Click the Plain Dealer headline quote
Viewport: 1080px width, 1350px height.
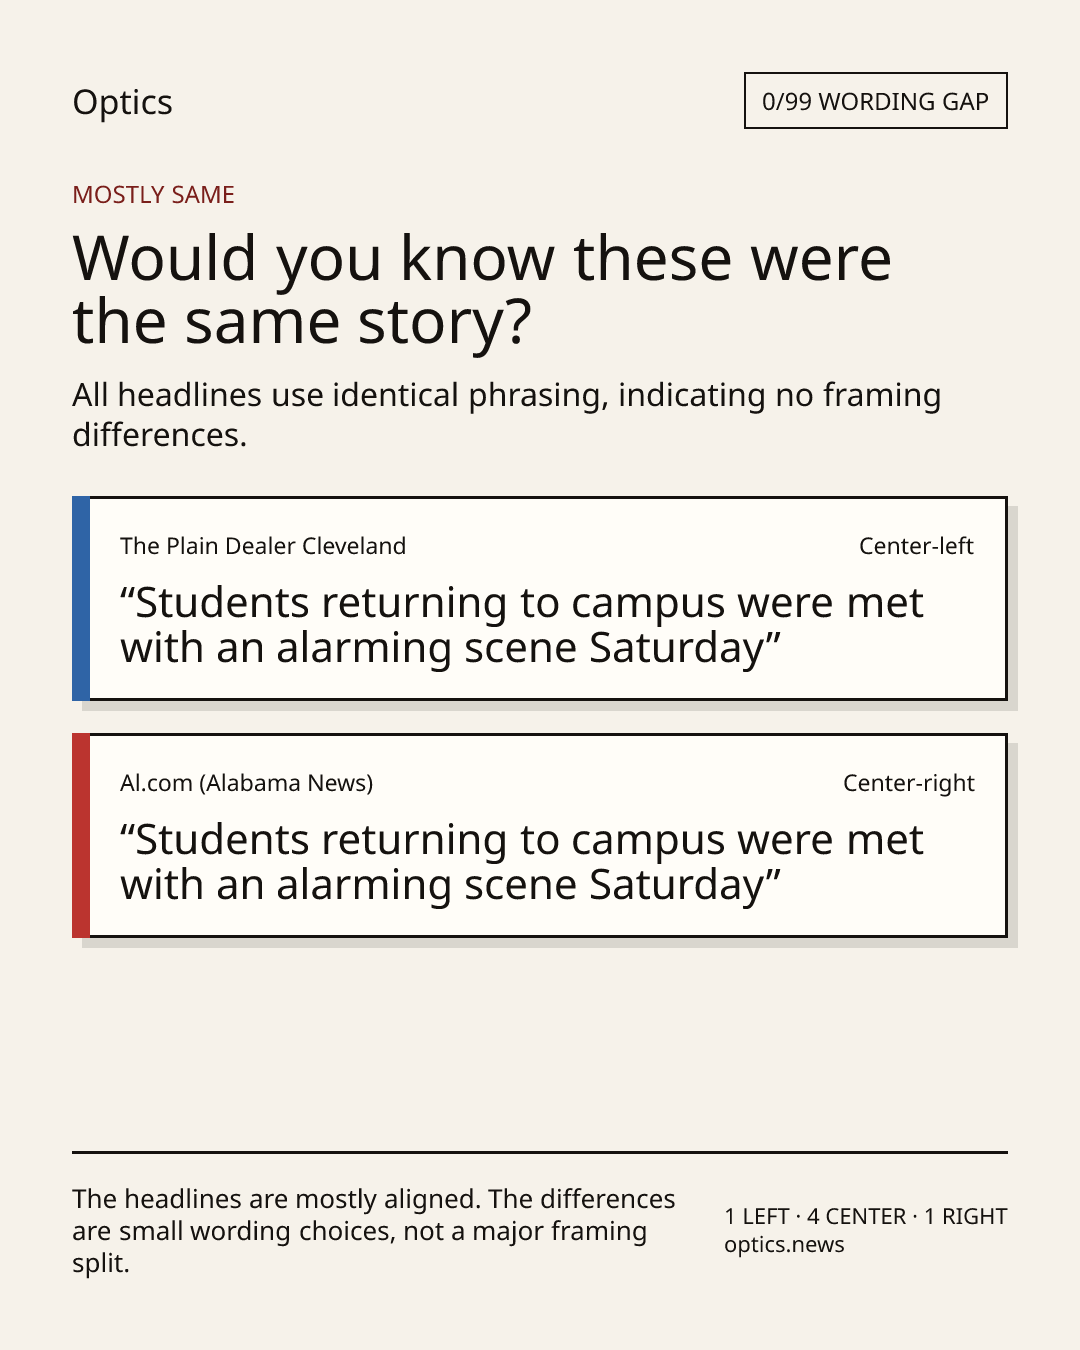521,626
